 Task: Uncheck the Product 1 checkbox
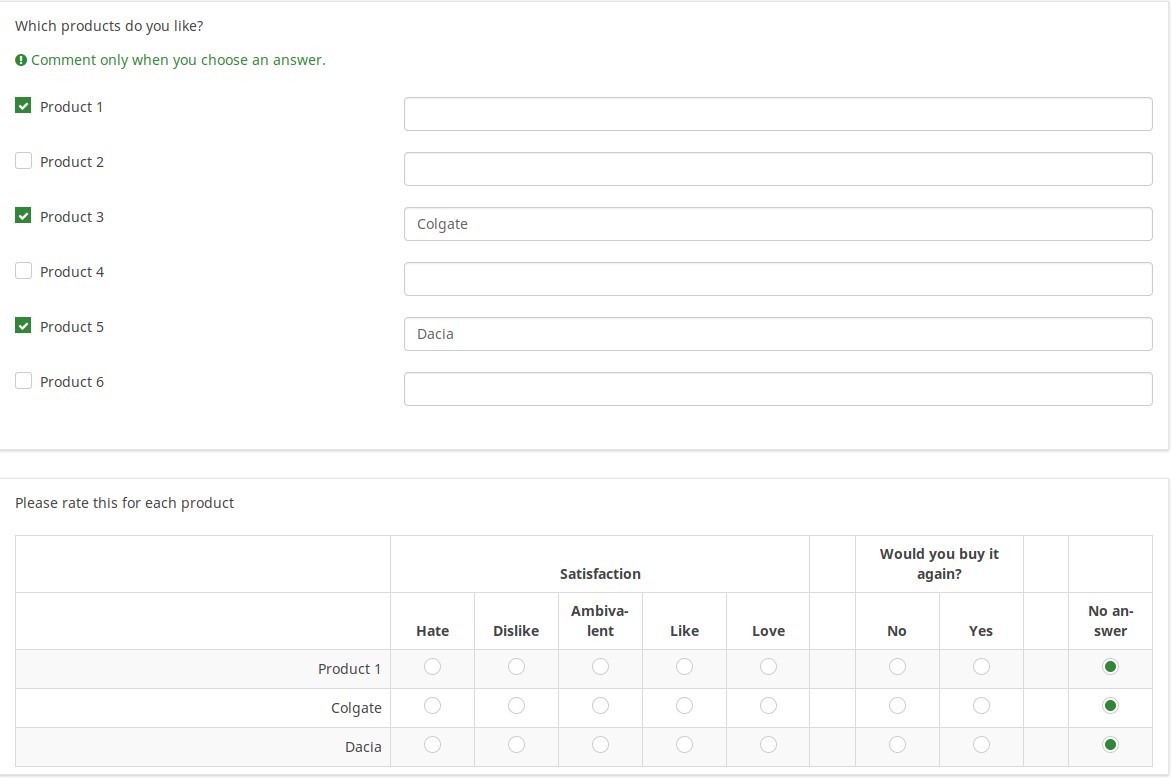[23, 106]
